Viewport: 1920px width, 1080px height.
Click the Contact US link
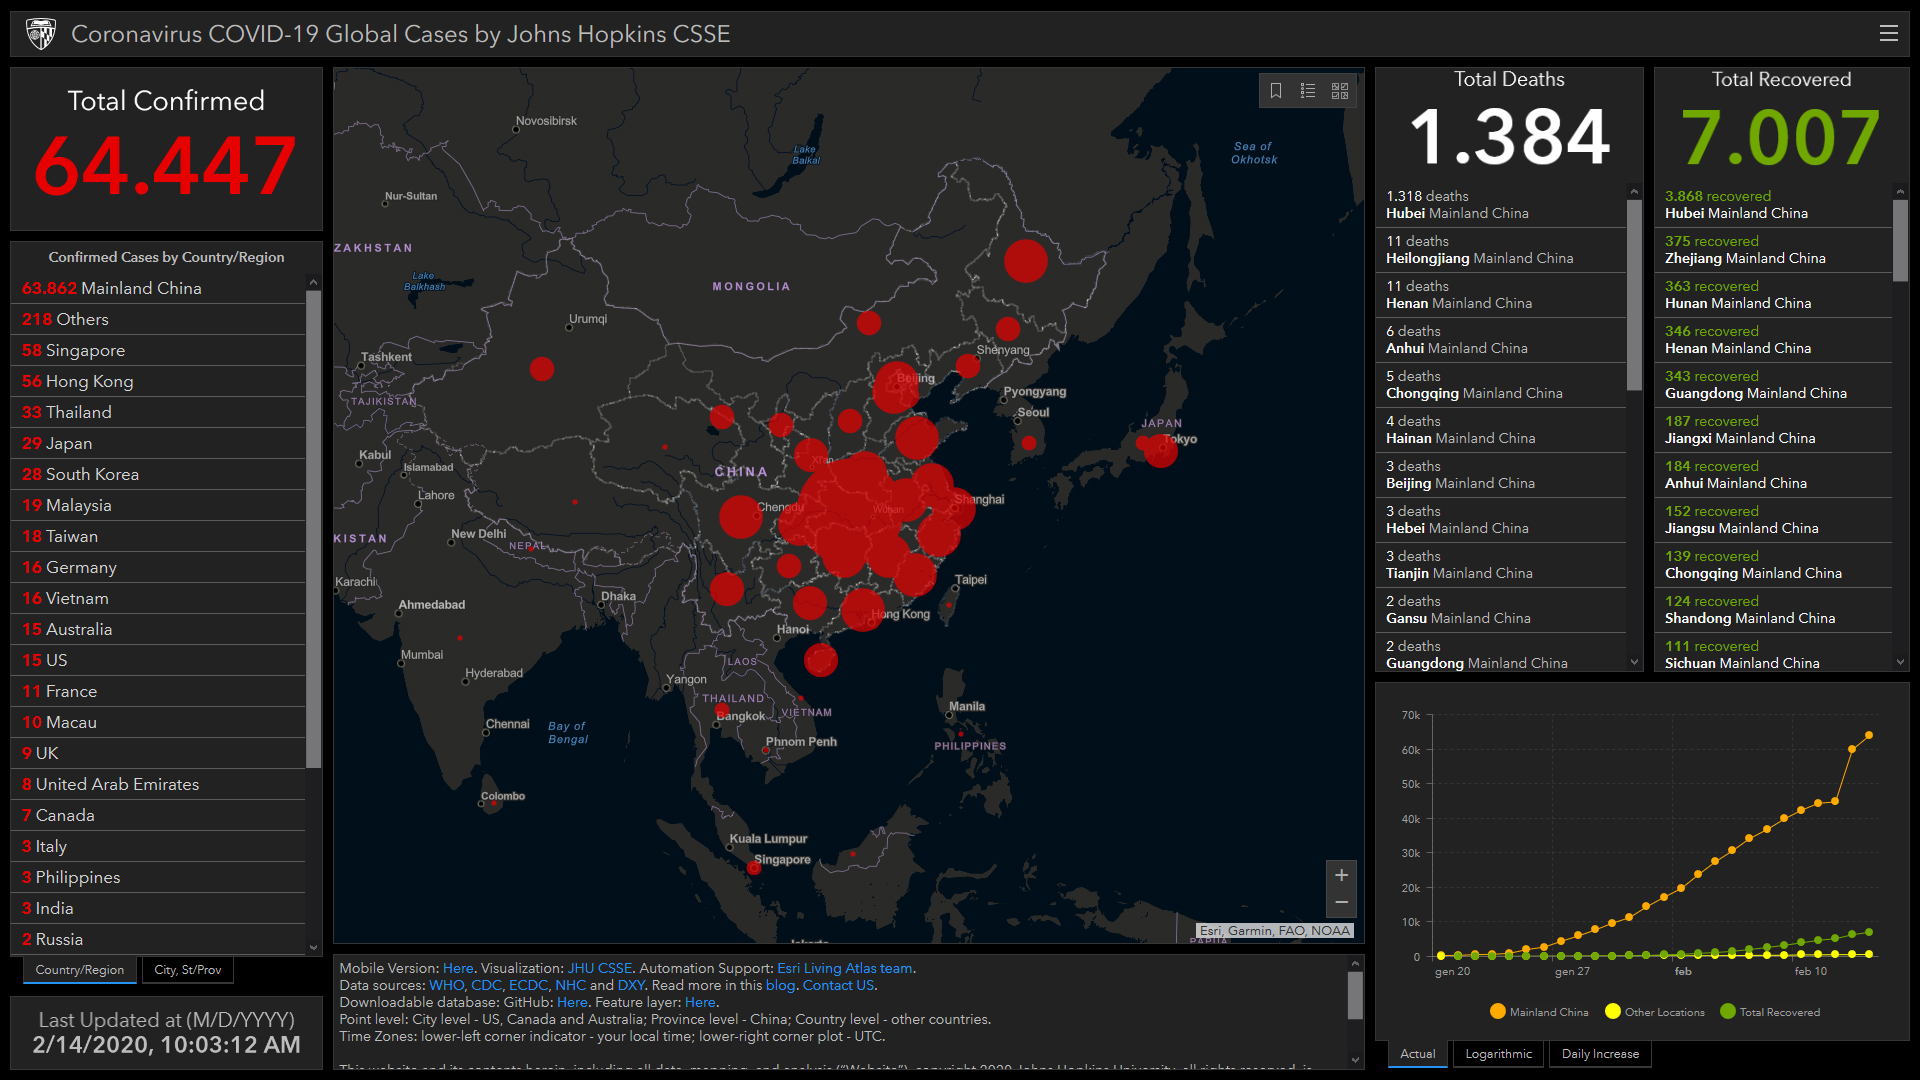[x=838, y=985]
